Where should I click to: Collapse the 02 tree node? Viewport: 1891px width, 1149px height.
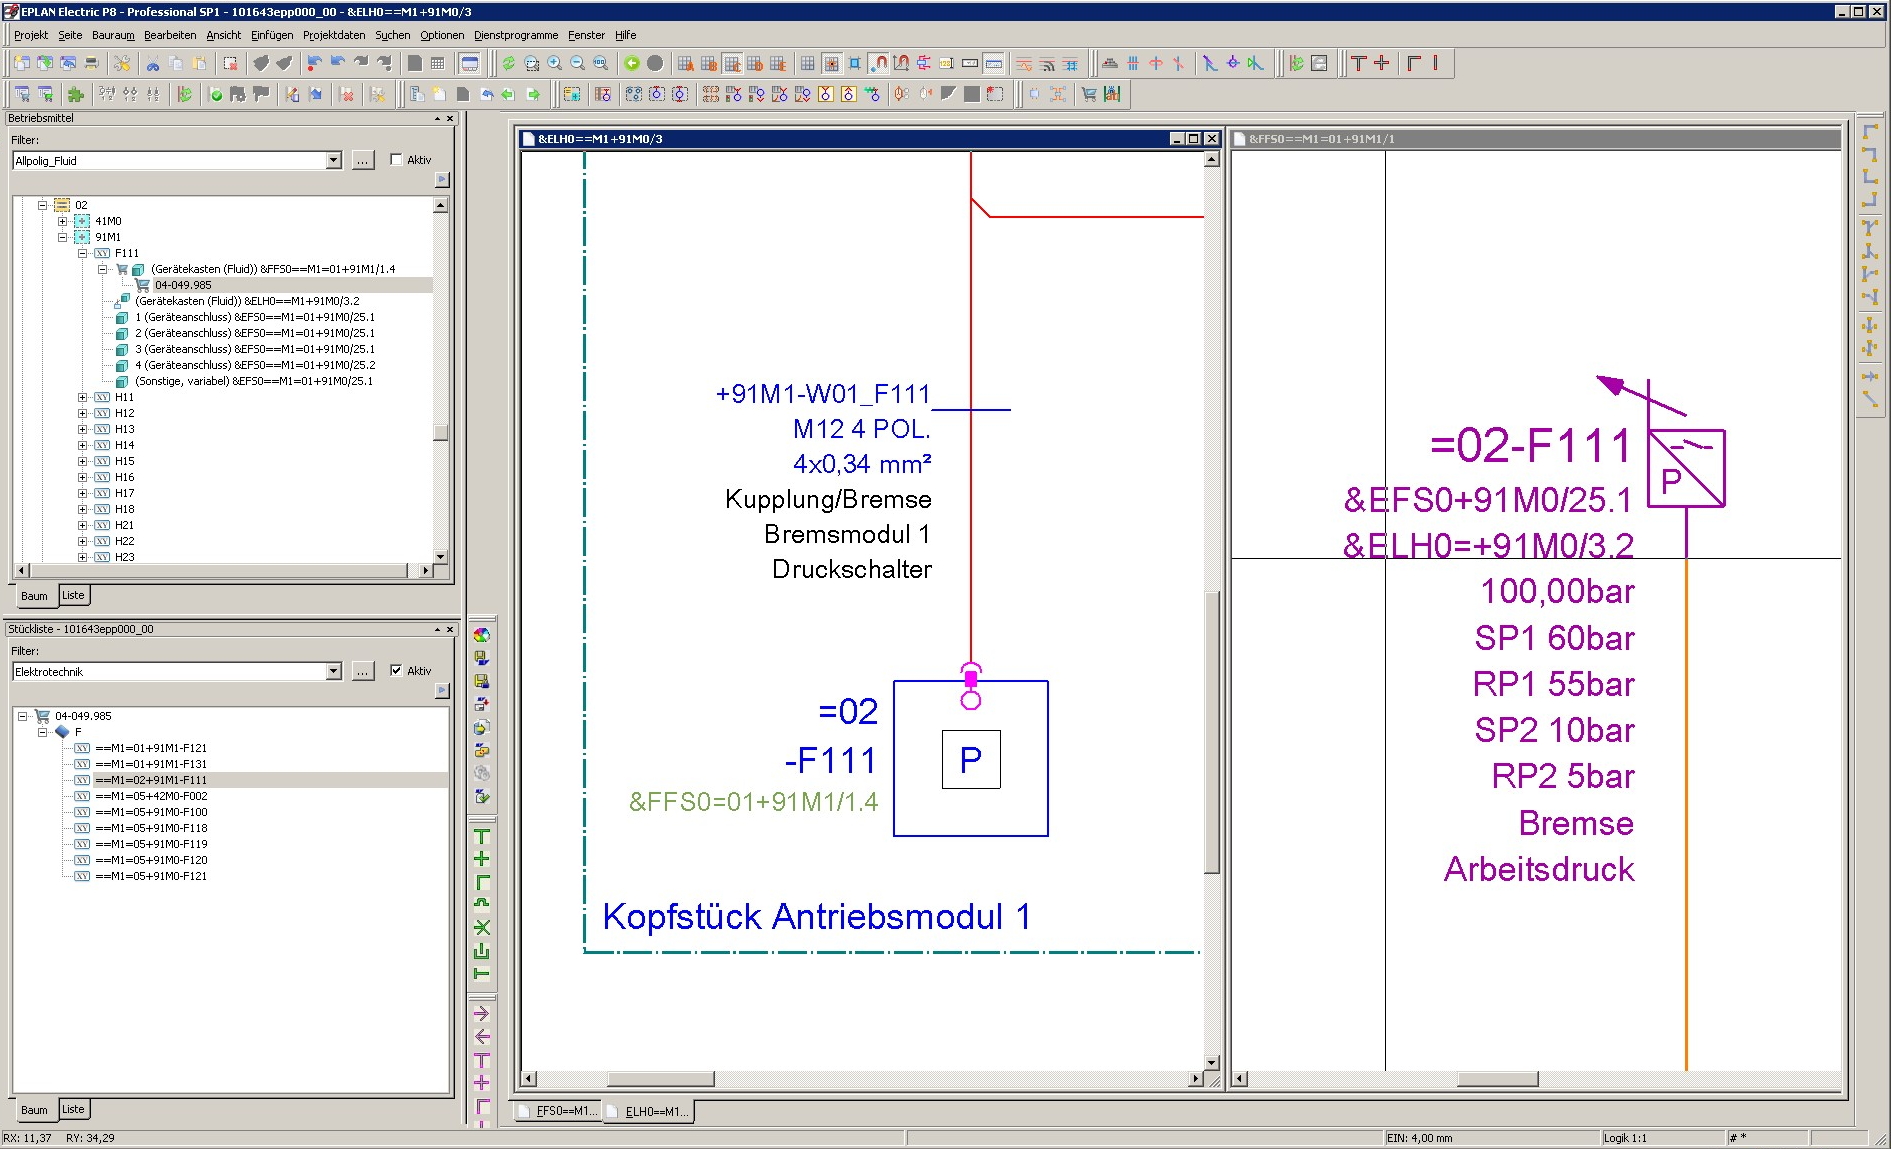coord(42,205)
